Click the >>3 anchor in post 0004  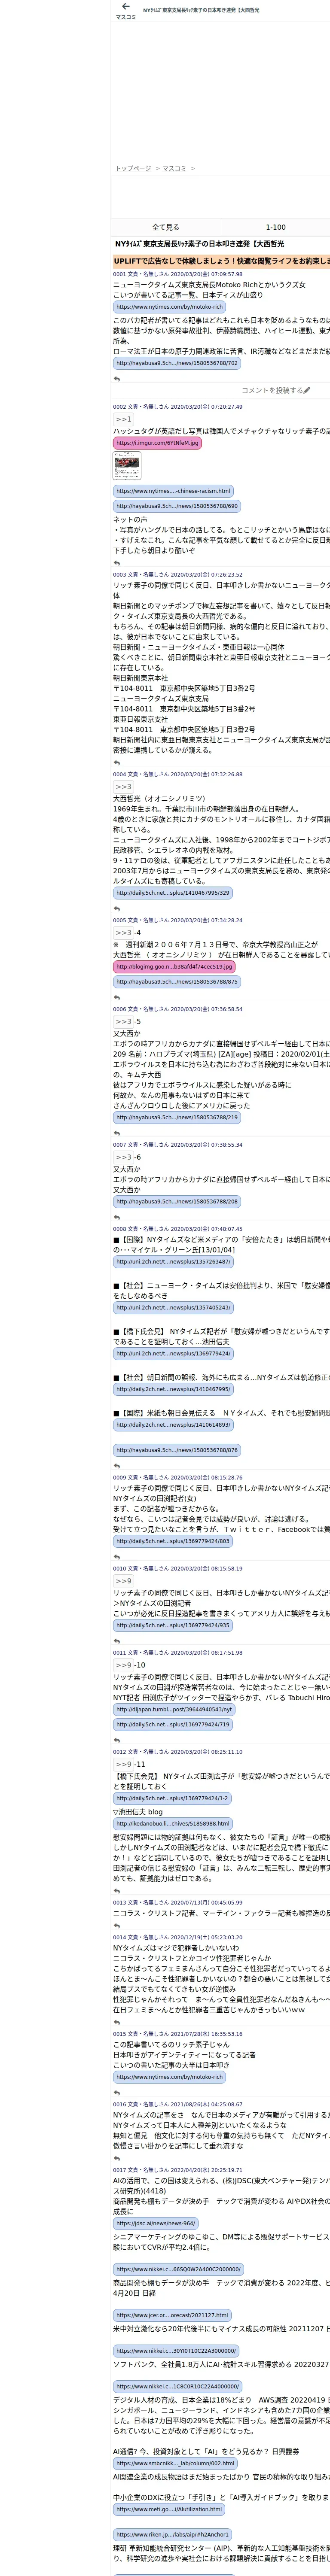(x=122, y=786)
